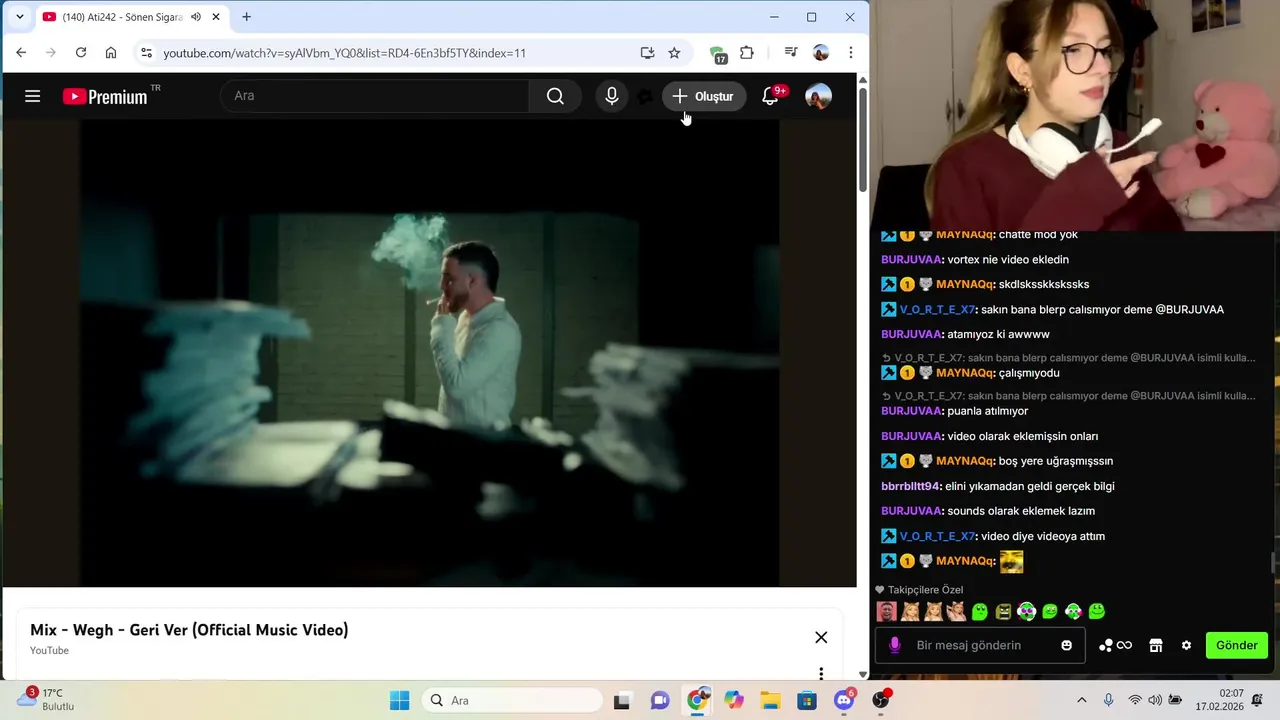Viewport: 1280px width, 720px height.
Task: Open weather widget showing 17°C Bulutlu
Action: (x=46, y=699)
